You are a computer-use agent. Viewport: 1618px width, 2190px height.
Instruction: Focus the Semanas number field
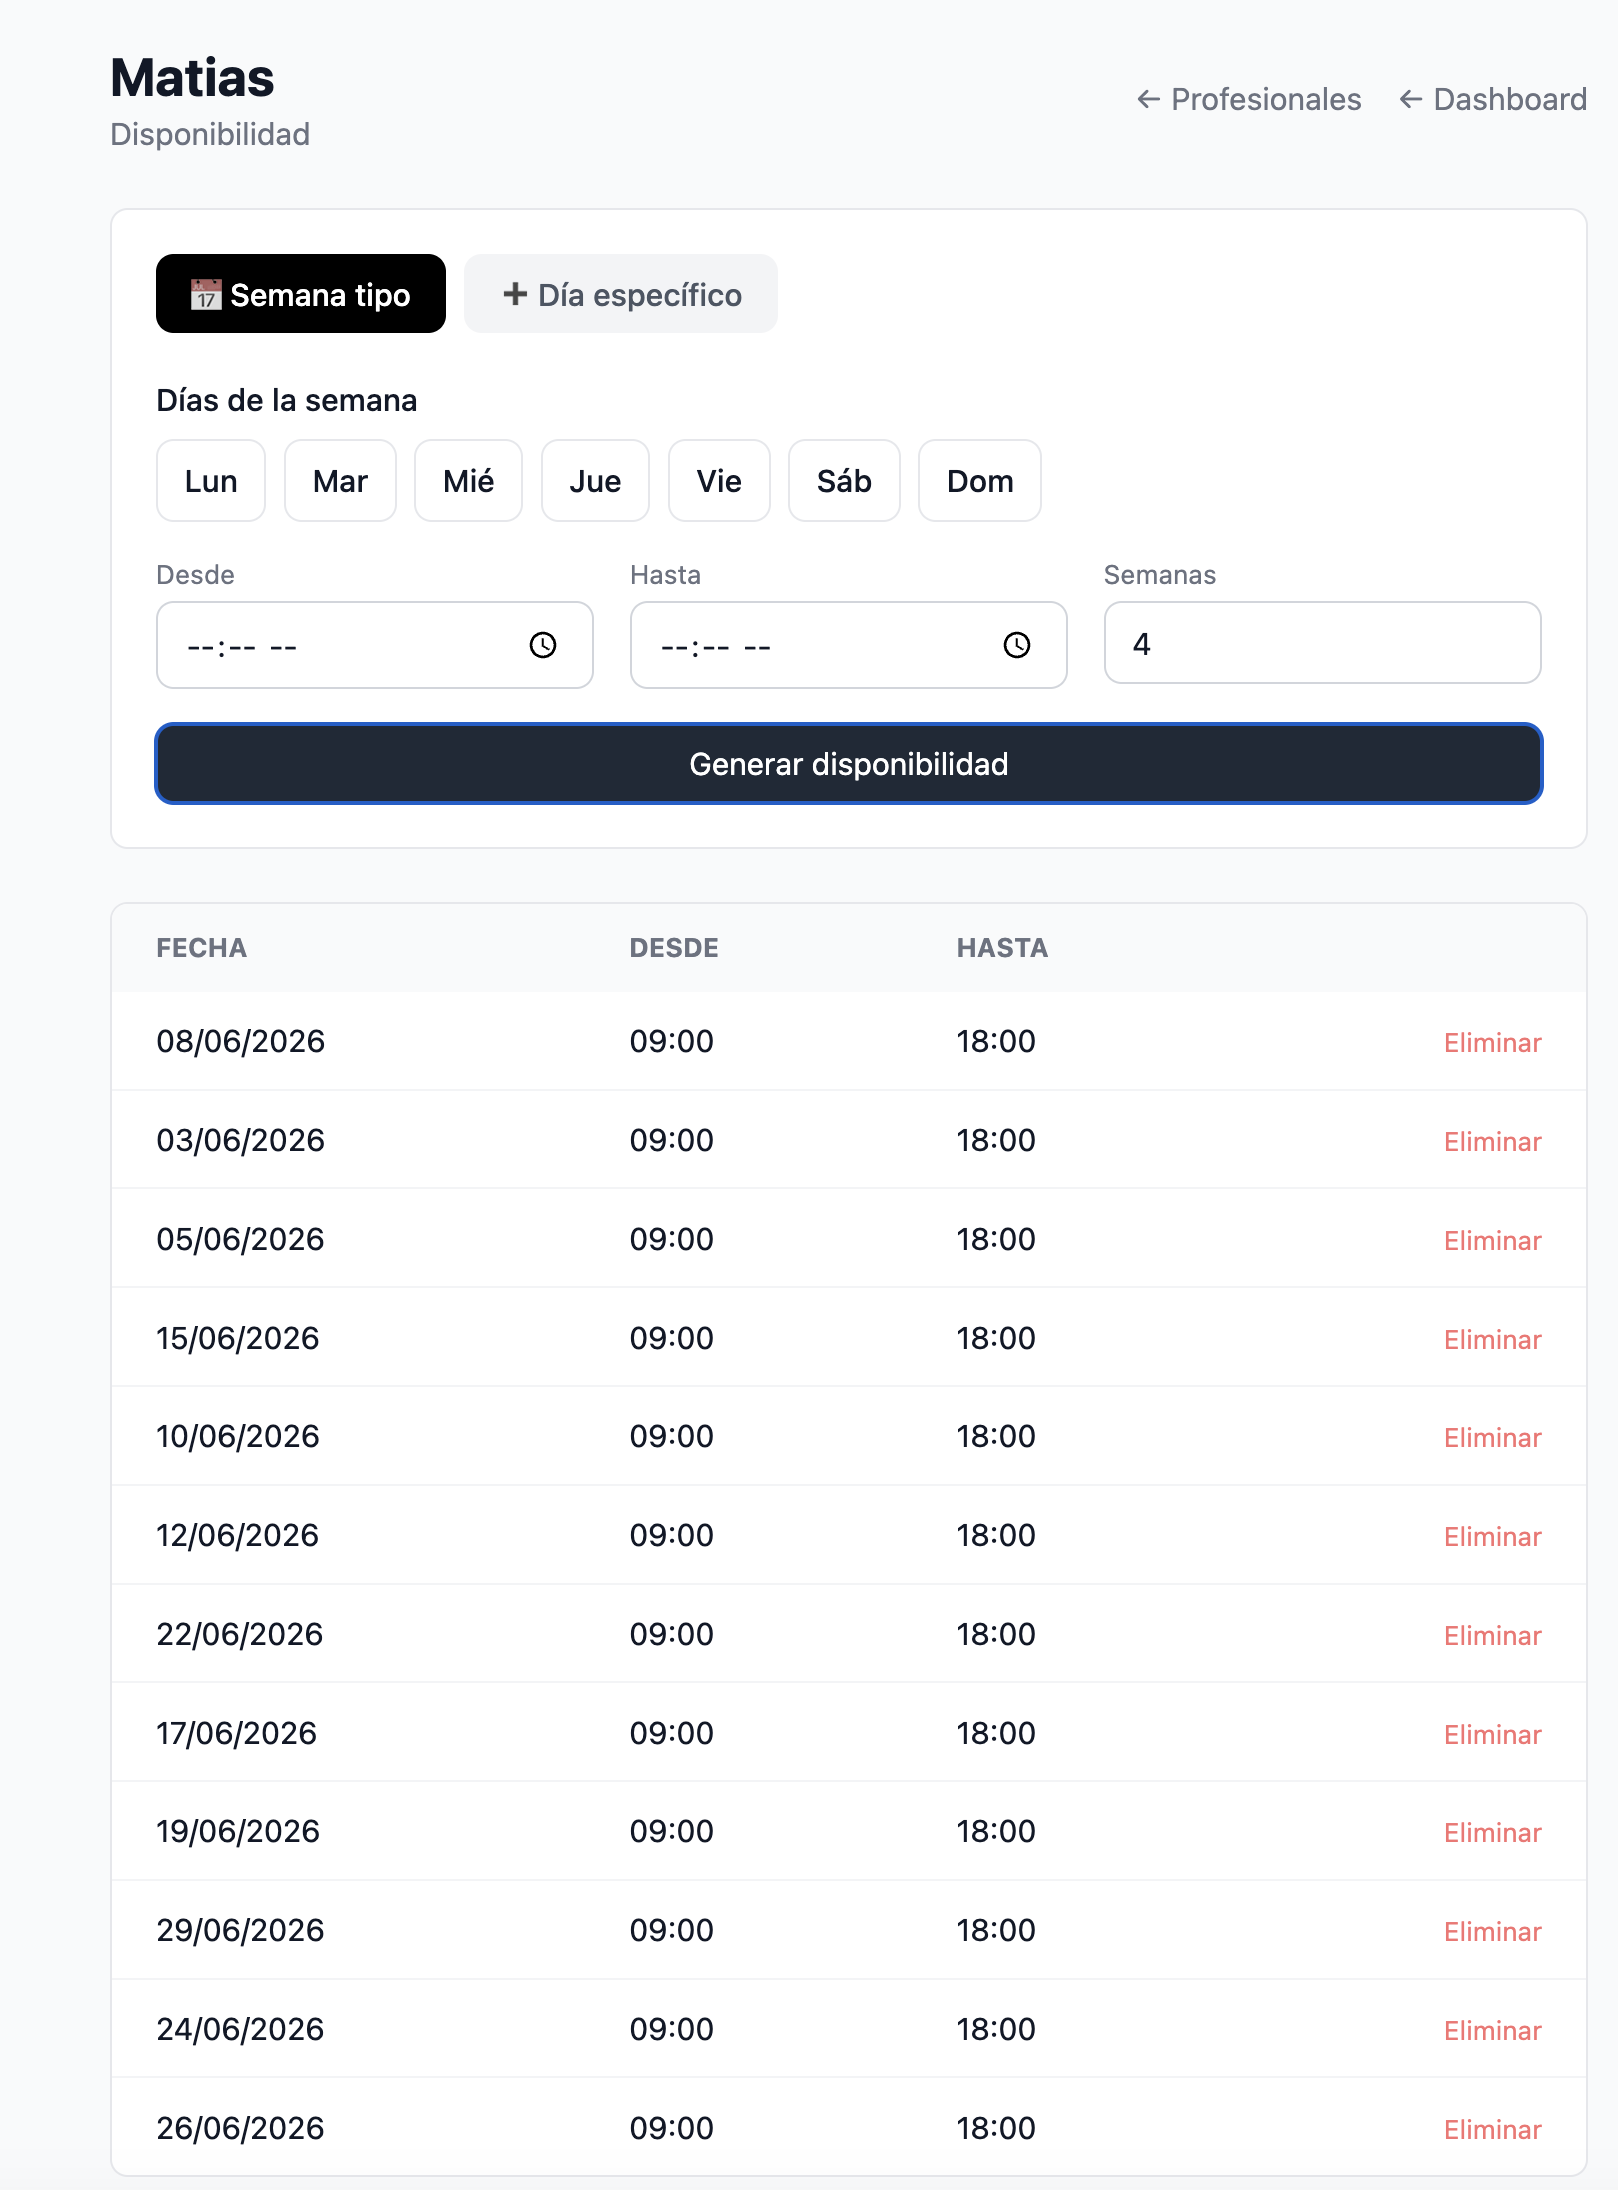click(x=1322, y=643)
